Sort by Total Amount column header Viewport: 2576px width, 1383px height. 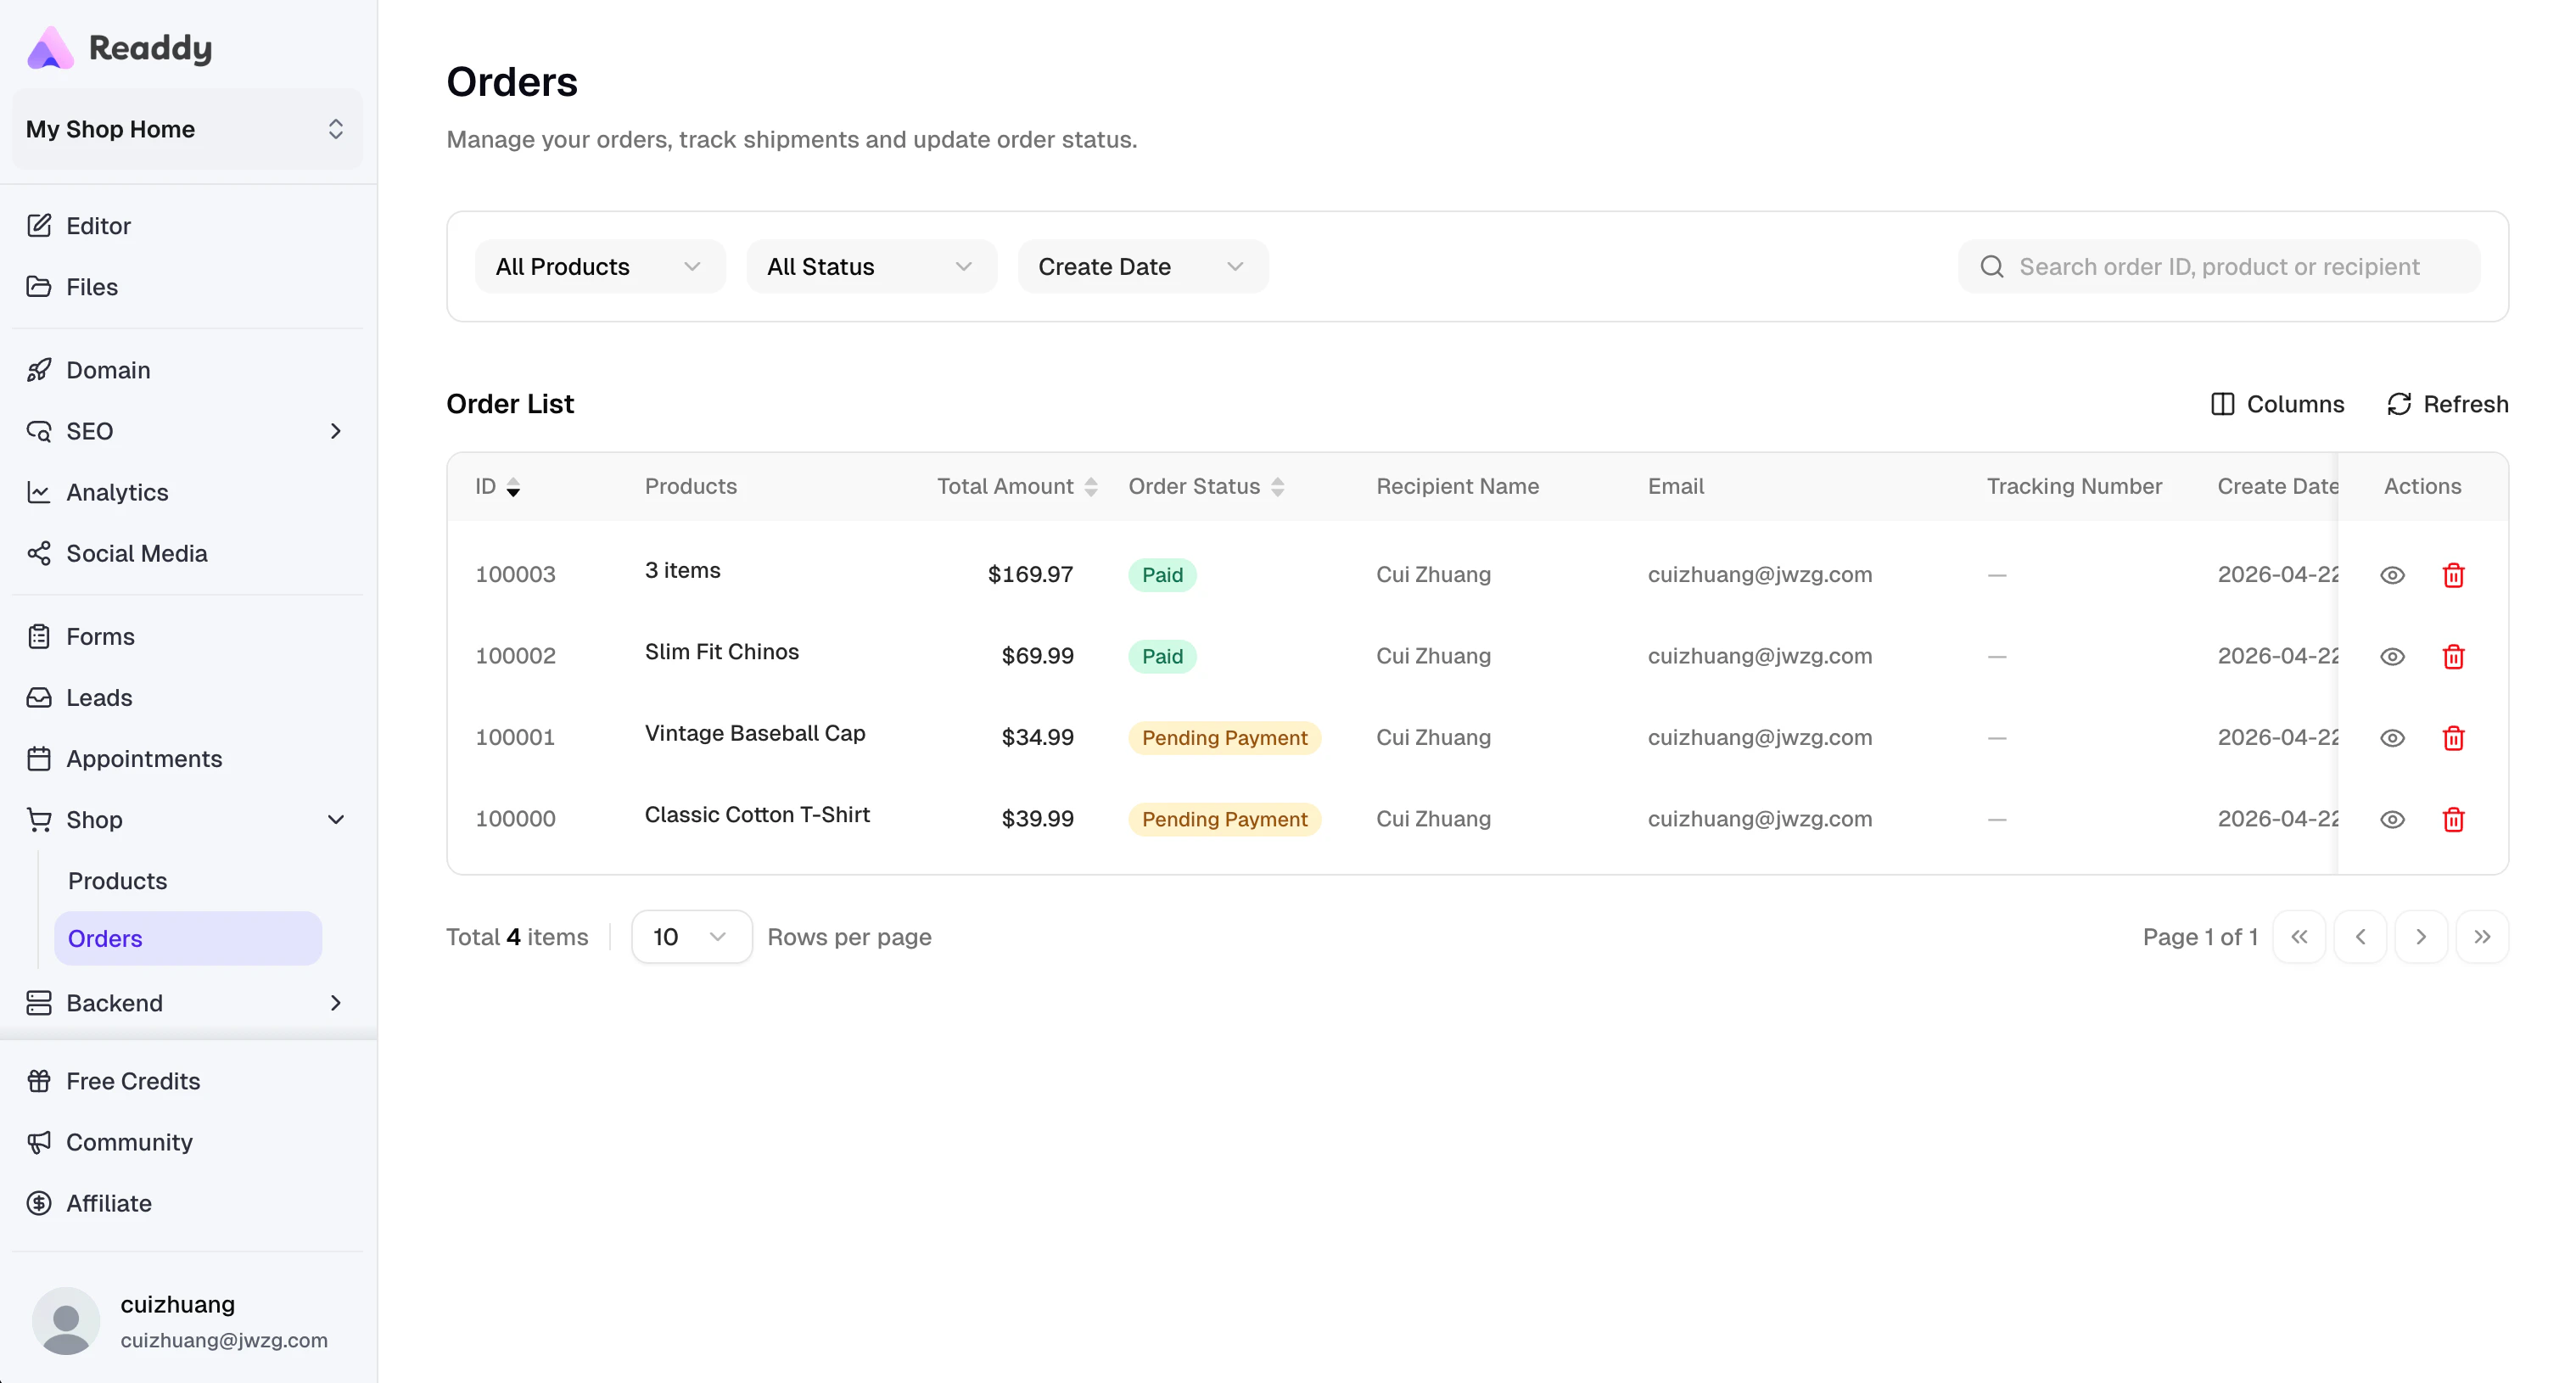click(x=1017, y=487)
